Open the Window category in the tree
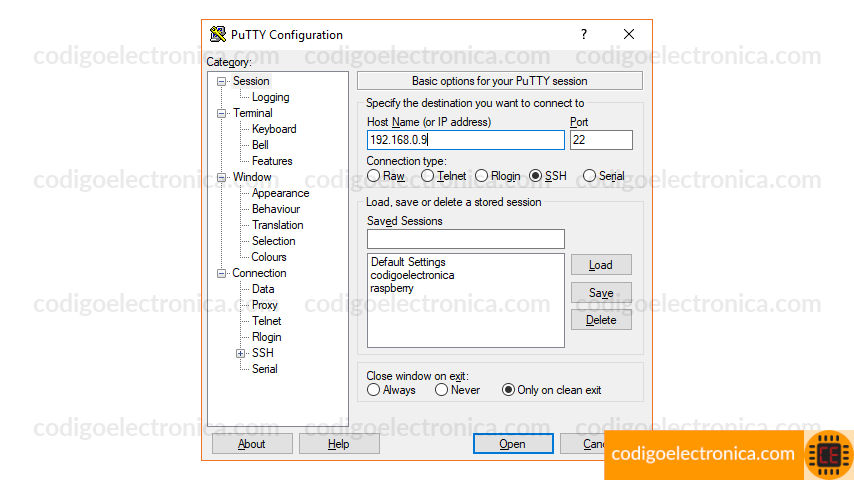 coord(252,177)
